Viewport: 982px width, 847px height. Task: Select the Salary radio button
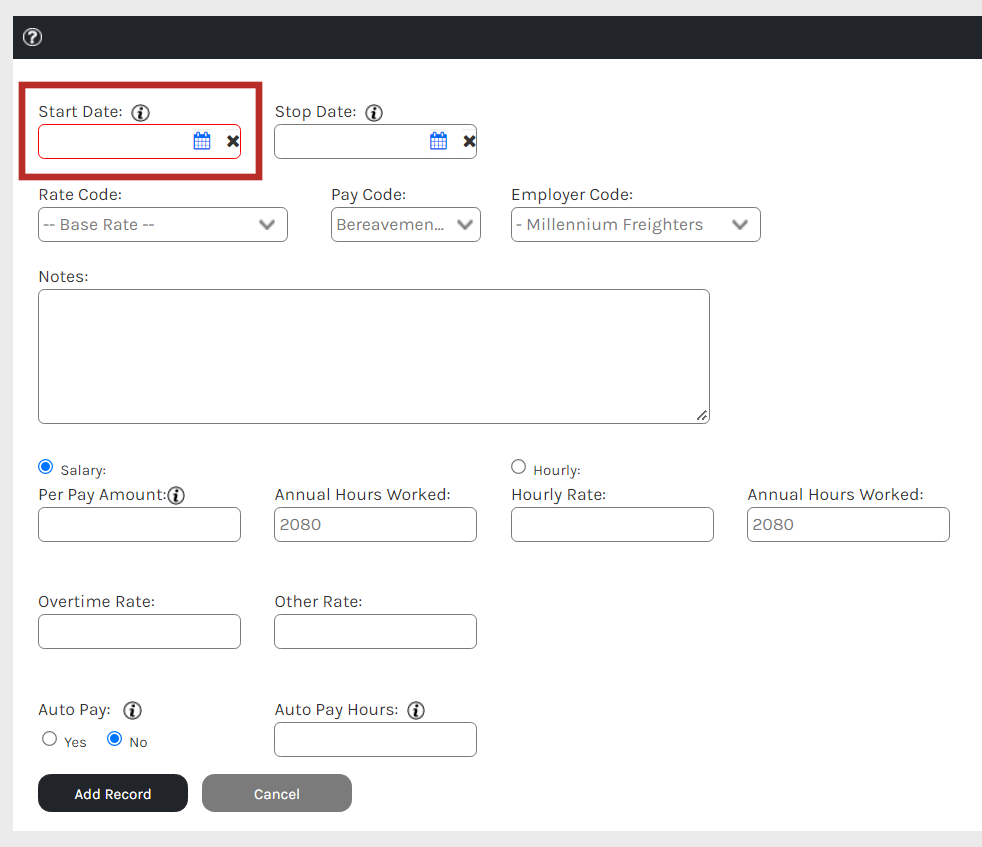tap(46, 467)
